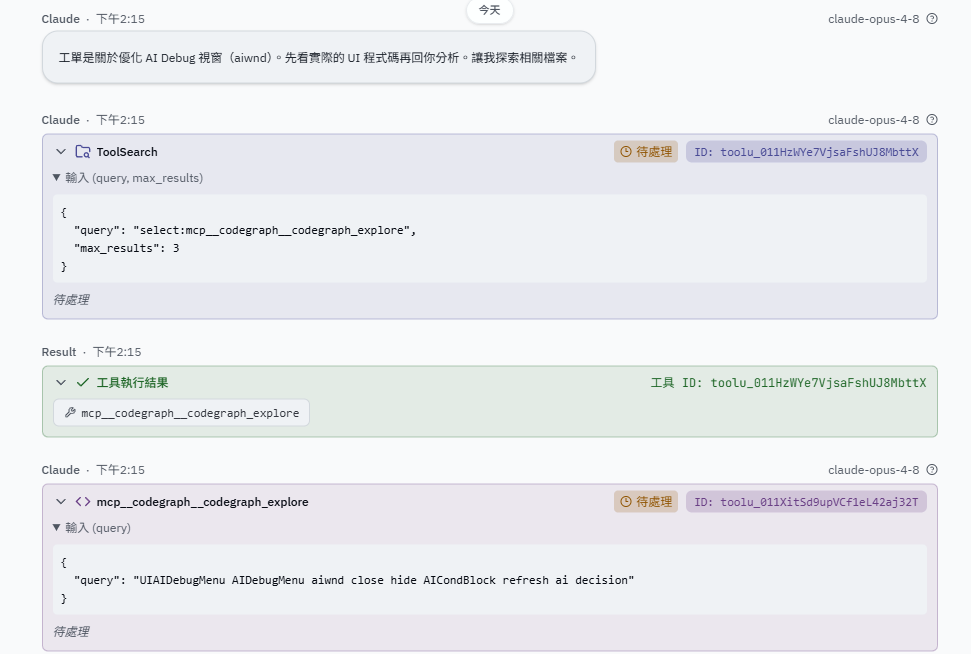Click the Result · 下午2:15 header
The image size is (971, 654).
(91, 352)
